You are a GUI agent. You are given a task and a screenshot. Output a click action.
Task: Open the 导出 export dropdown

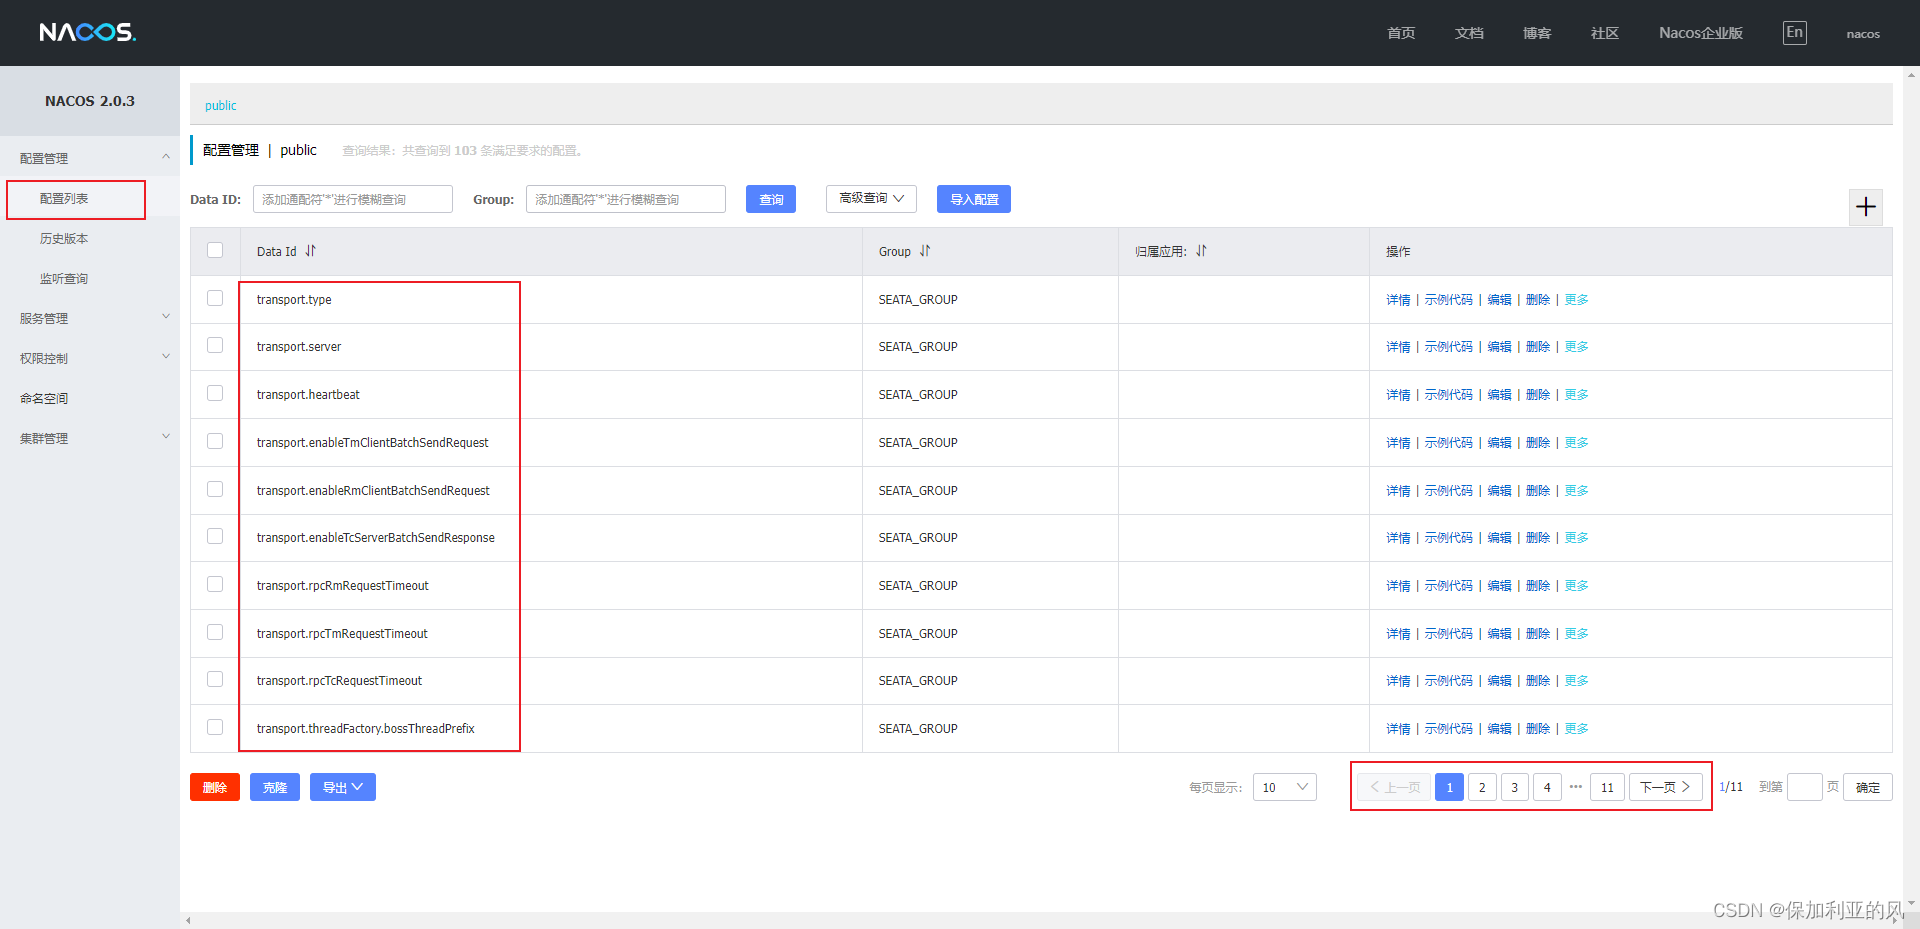[x=343, y=787]
